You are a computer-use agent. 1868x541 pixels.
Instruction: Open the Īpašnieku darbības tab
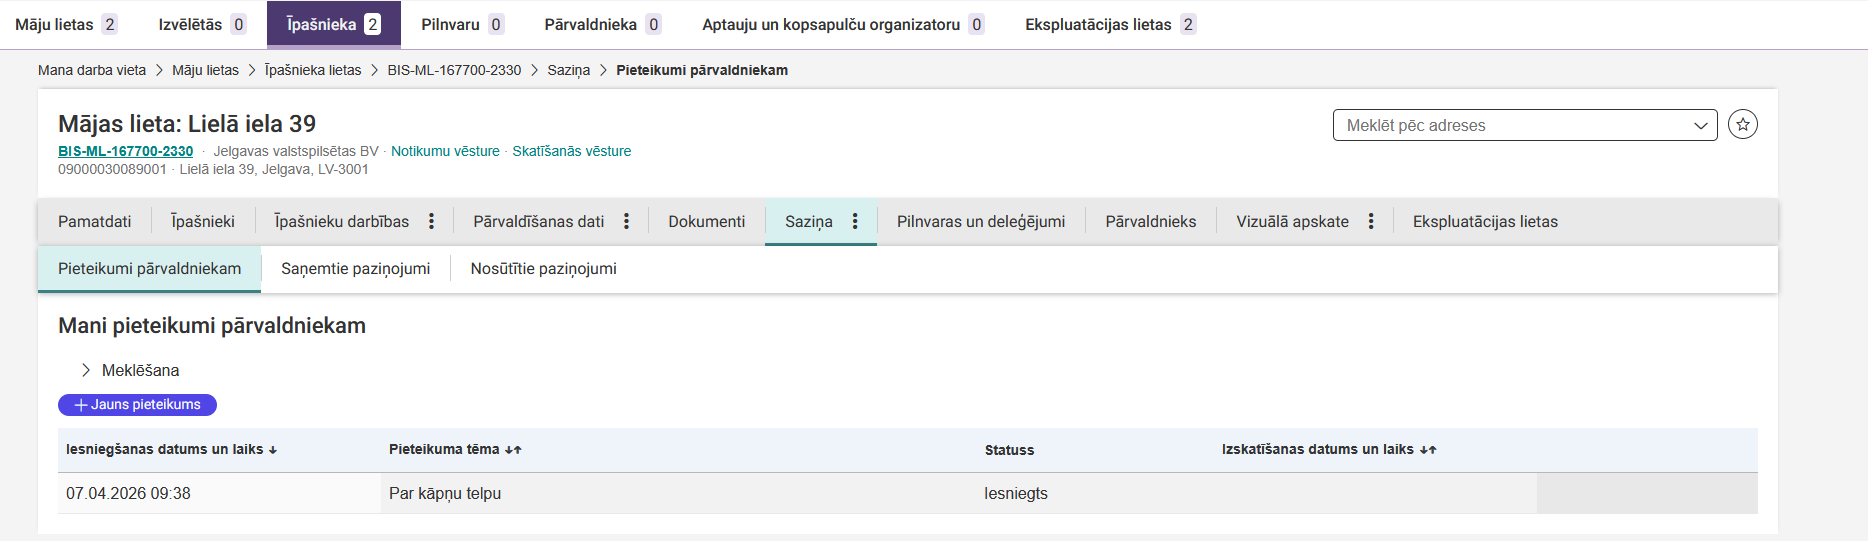pyautogui.click(x=342, y=221)
